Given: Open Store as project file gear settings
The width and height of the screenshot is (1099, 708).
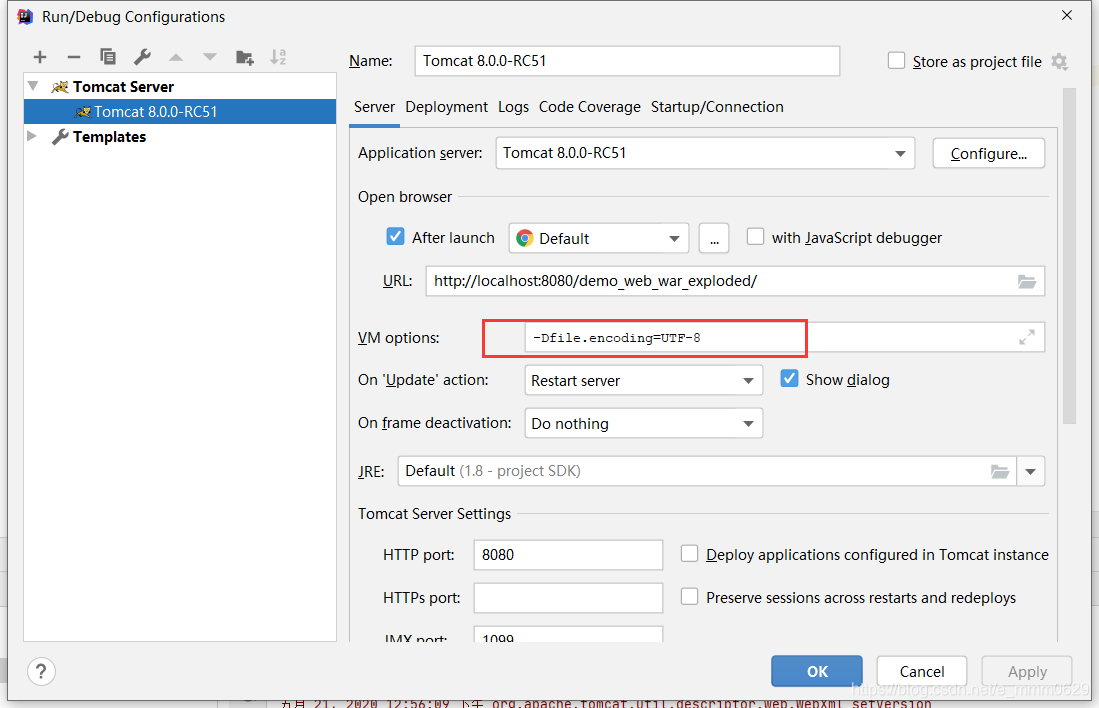Looking at the screenshot, I should (1060, 62).
